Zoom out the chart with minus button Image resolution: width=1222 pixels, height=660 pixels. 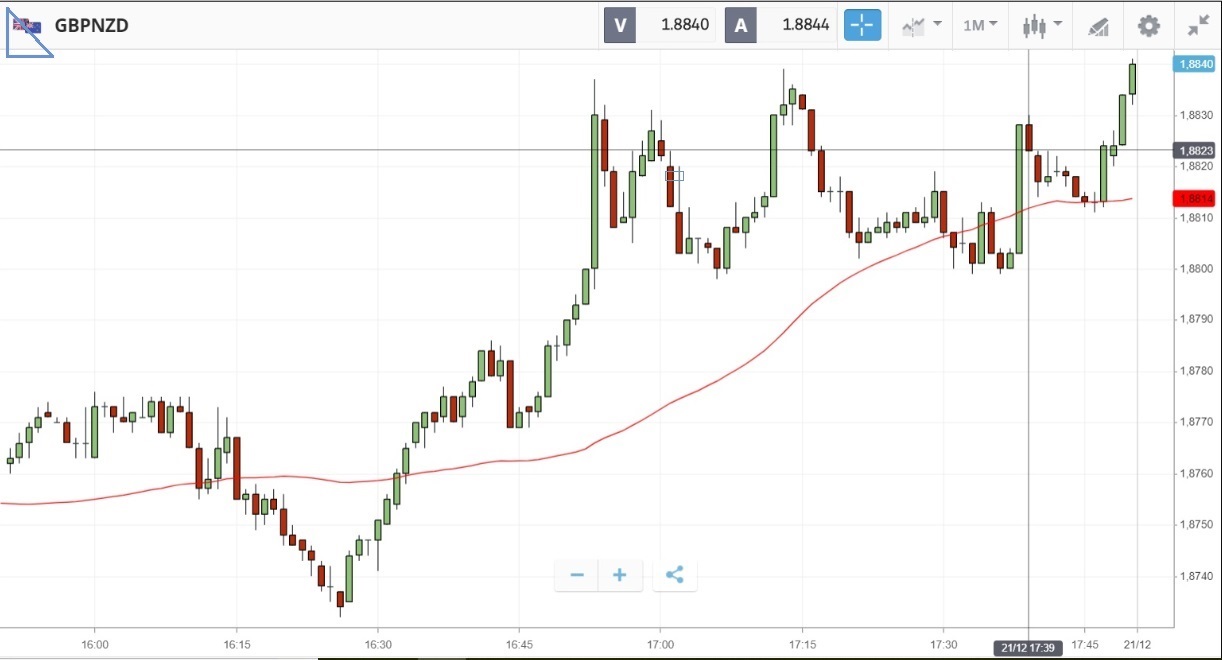coord(577,575)
